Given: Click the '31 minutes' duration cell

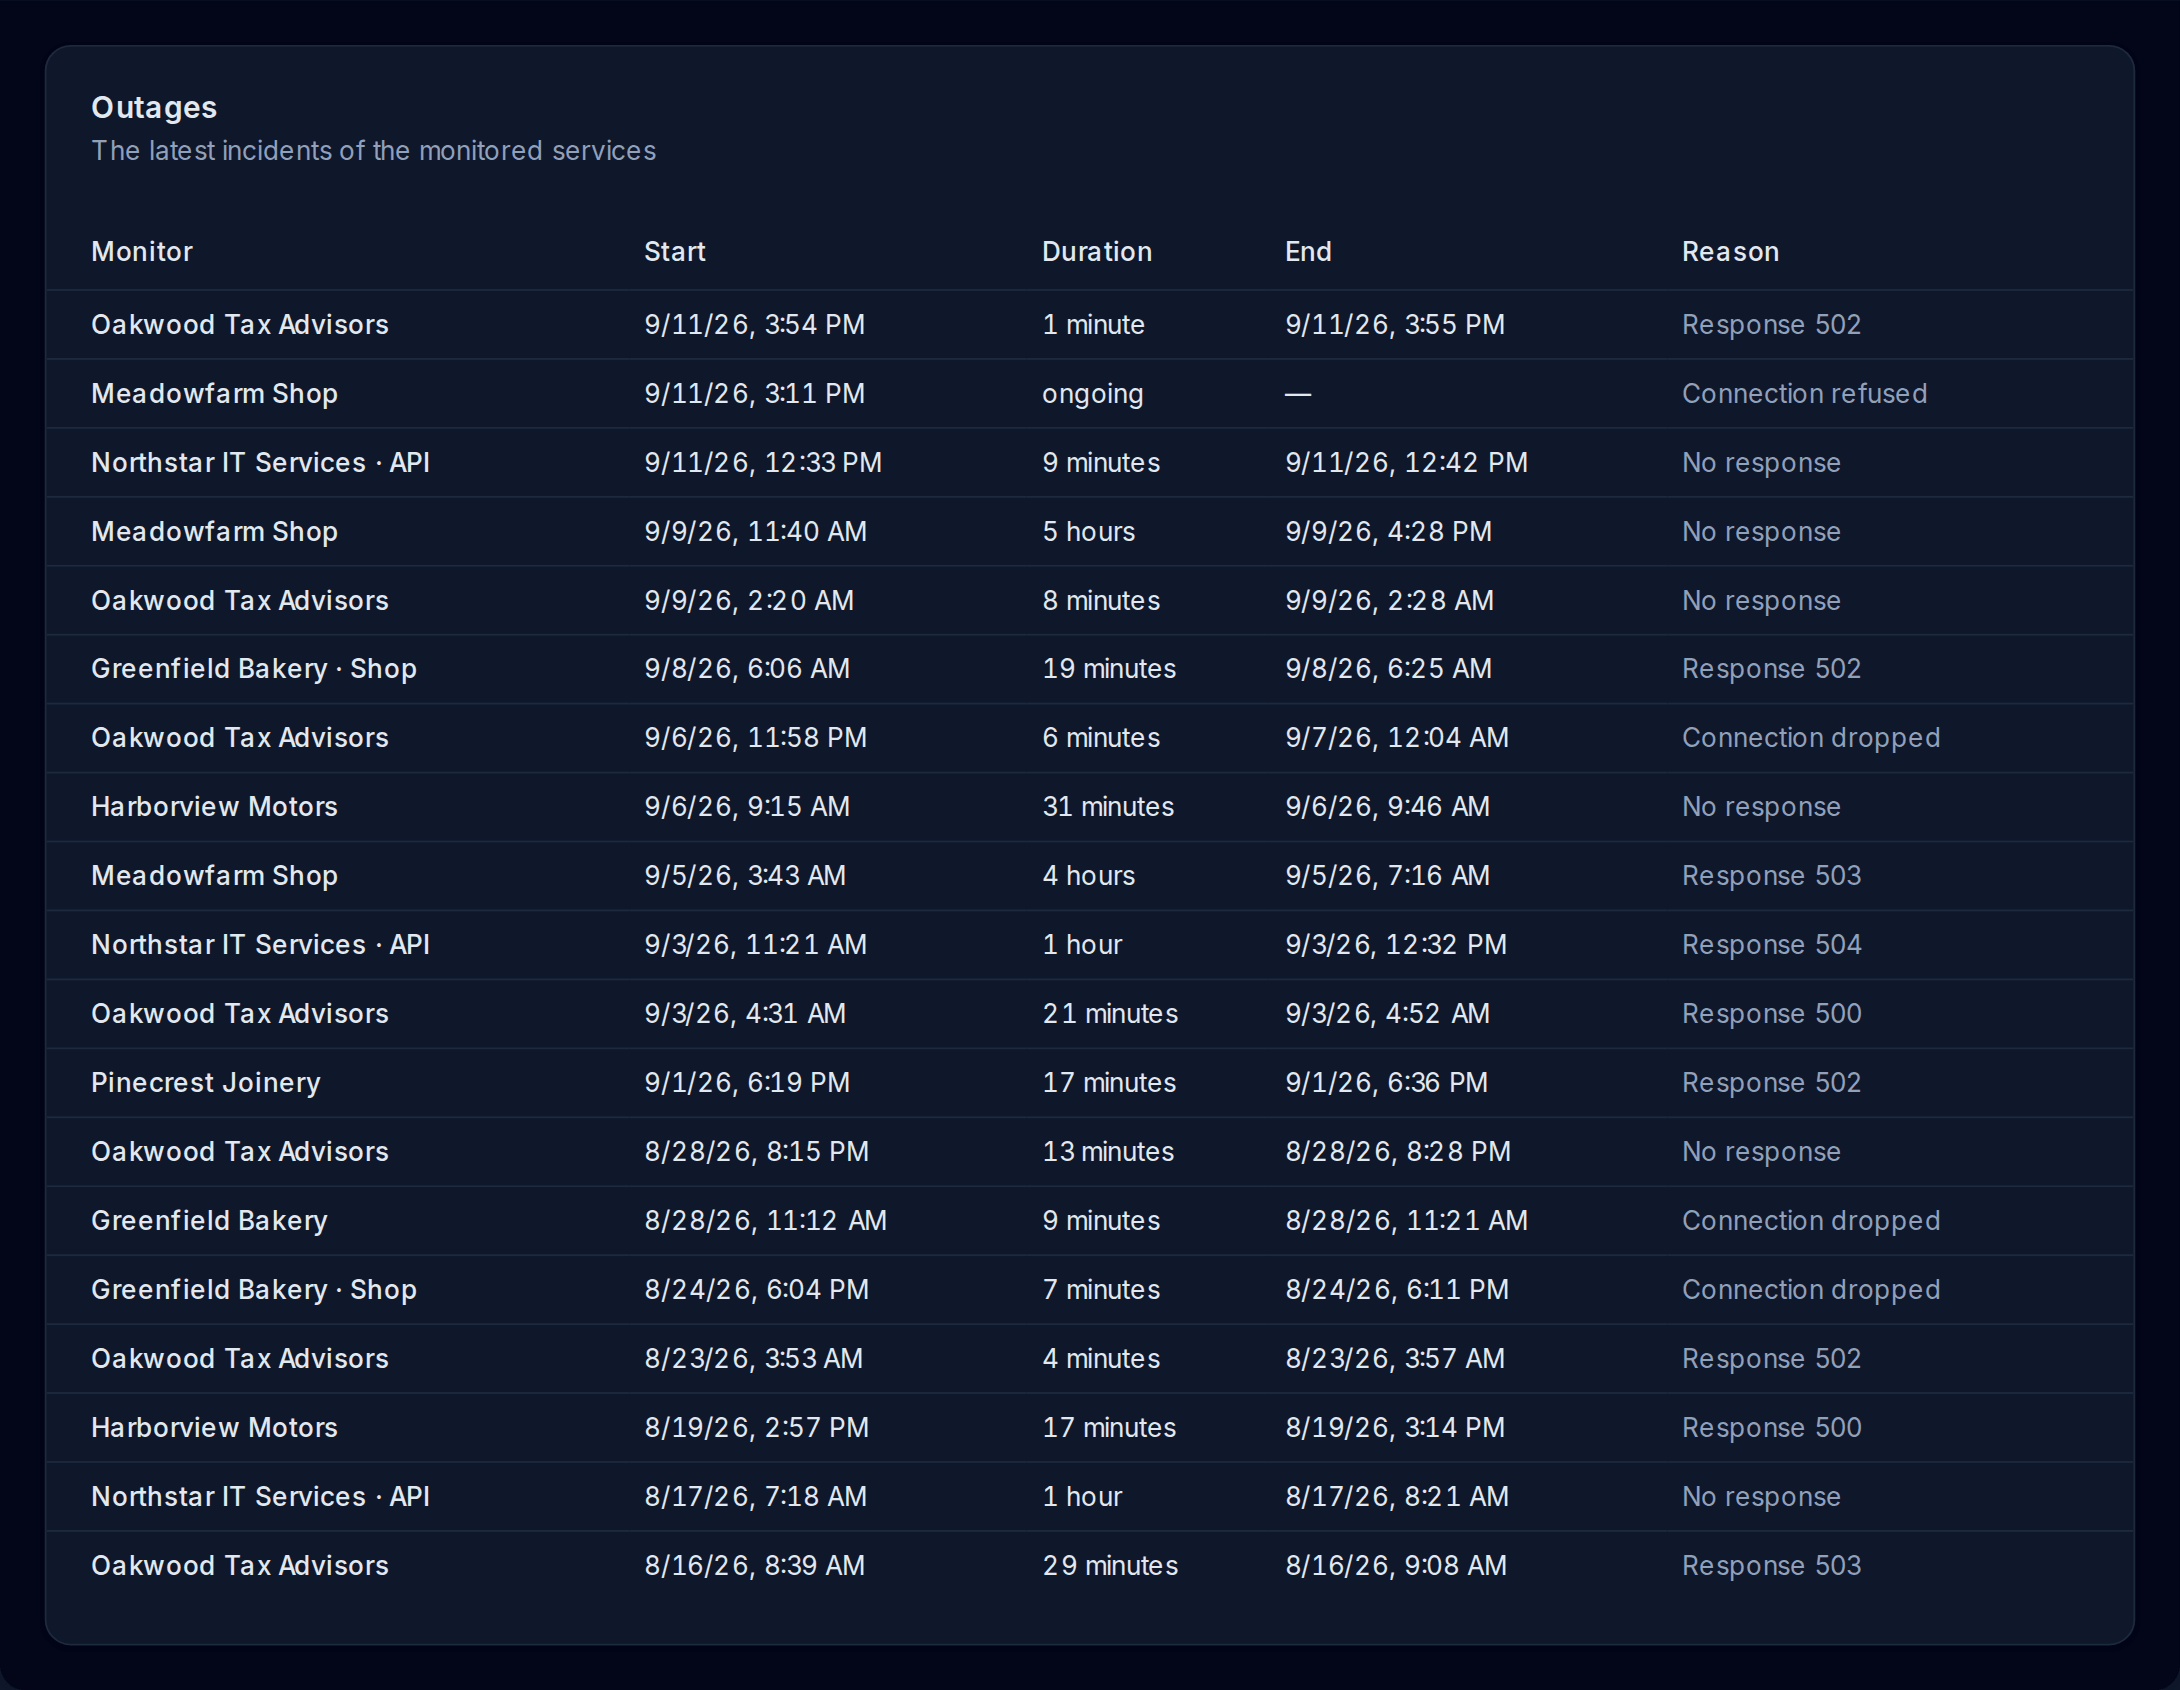Looking at the screenshot, I should point(1108,807).
